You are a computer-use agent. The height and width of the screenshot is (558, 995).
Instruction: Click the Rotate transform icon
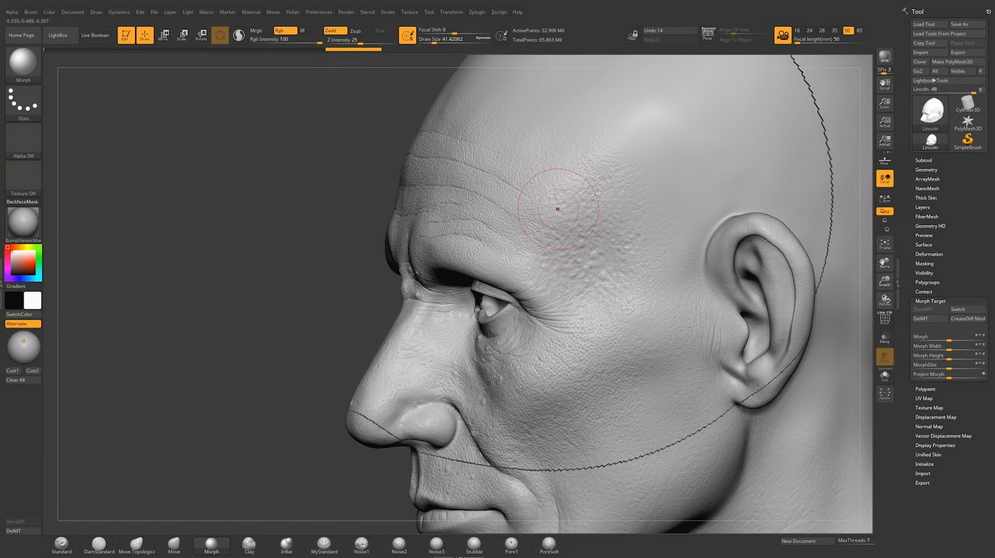201,35
